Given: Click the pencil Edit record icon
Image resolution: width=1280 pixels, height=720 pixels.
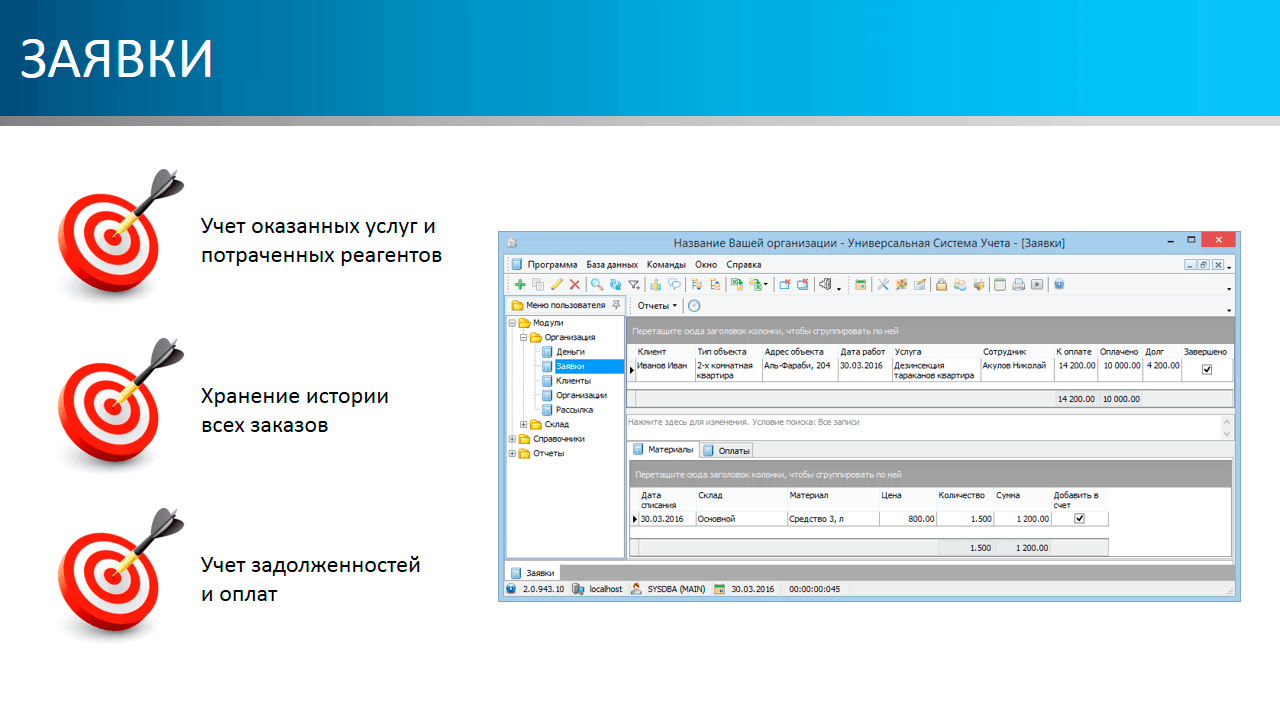Looking at the screenshot, I should pyautogui.click(x=557, y=284).
